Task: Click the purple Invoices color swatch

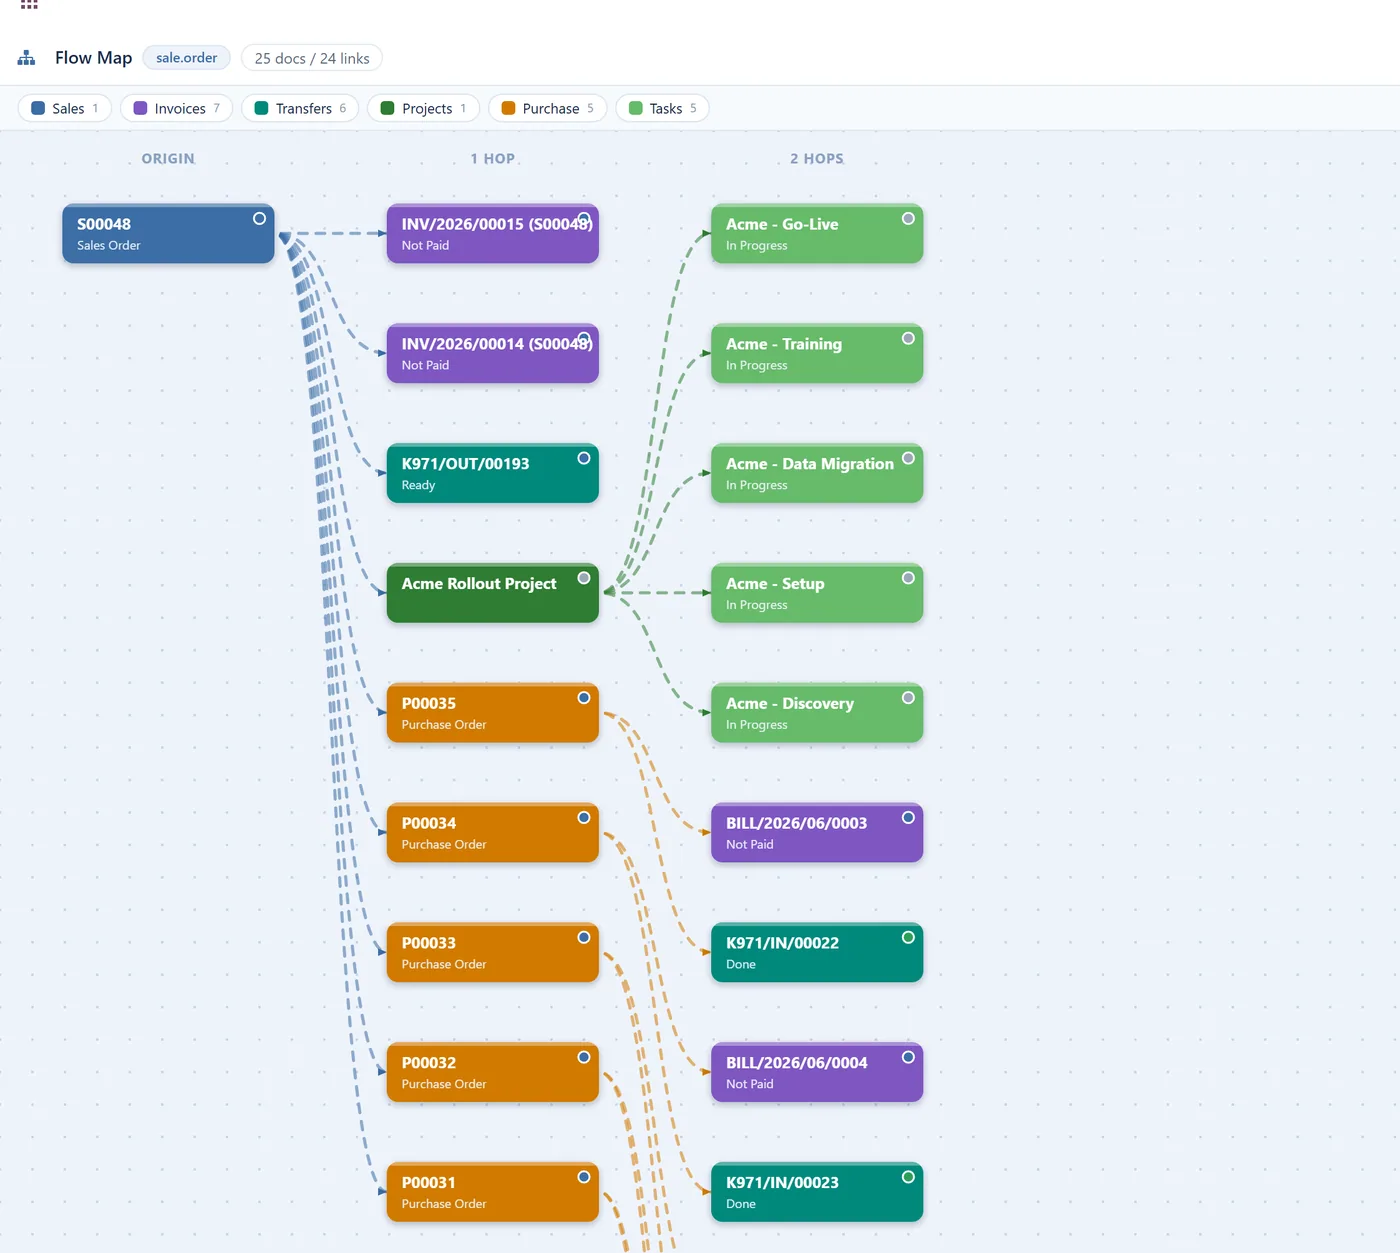Action: pyautogui.click(x=140, y=108)
